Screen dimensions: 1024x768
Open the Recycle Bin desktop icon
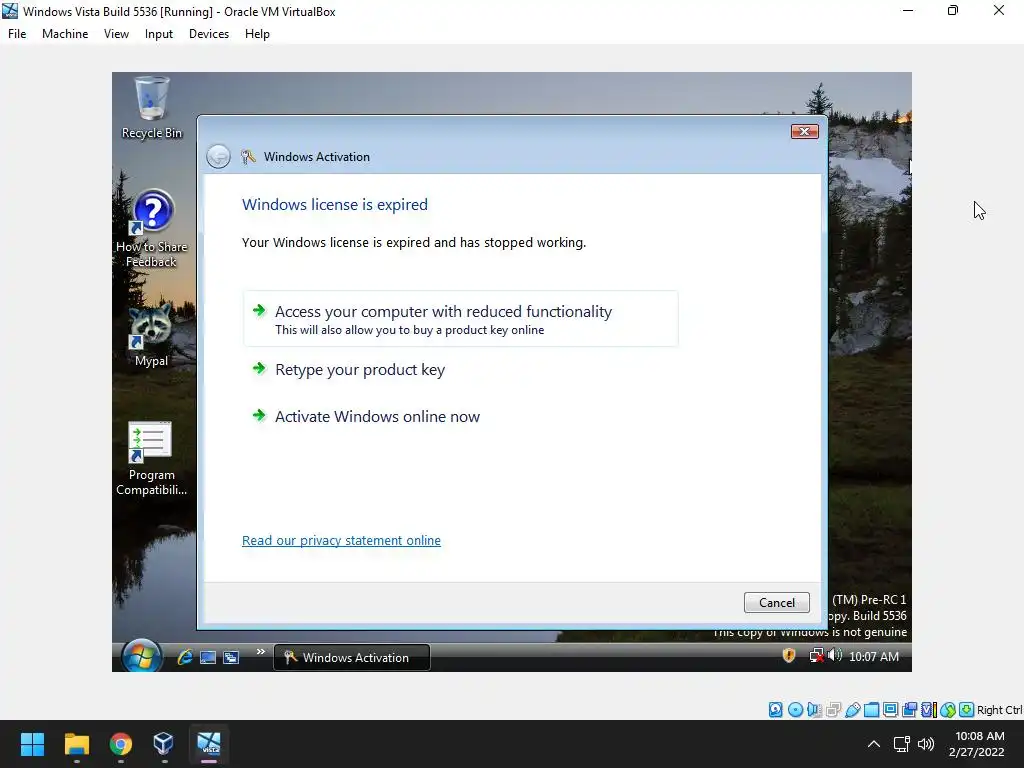pyautogui.click(x=152, y=108)
